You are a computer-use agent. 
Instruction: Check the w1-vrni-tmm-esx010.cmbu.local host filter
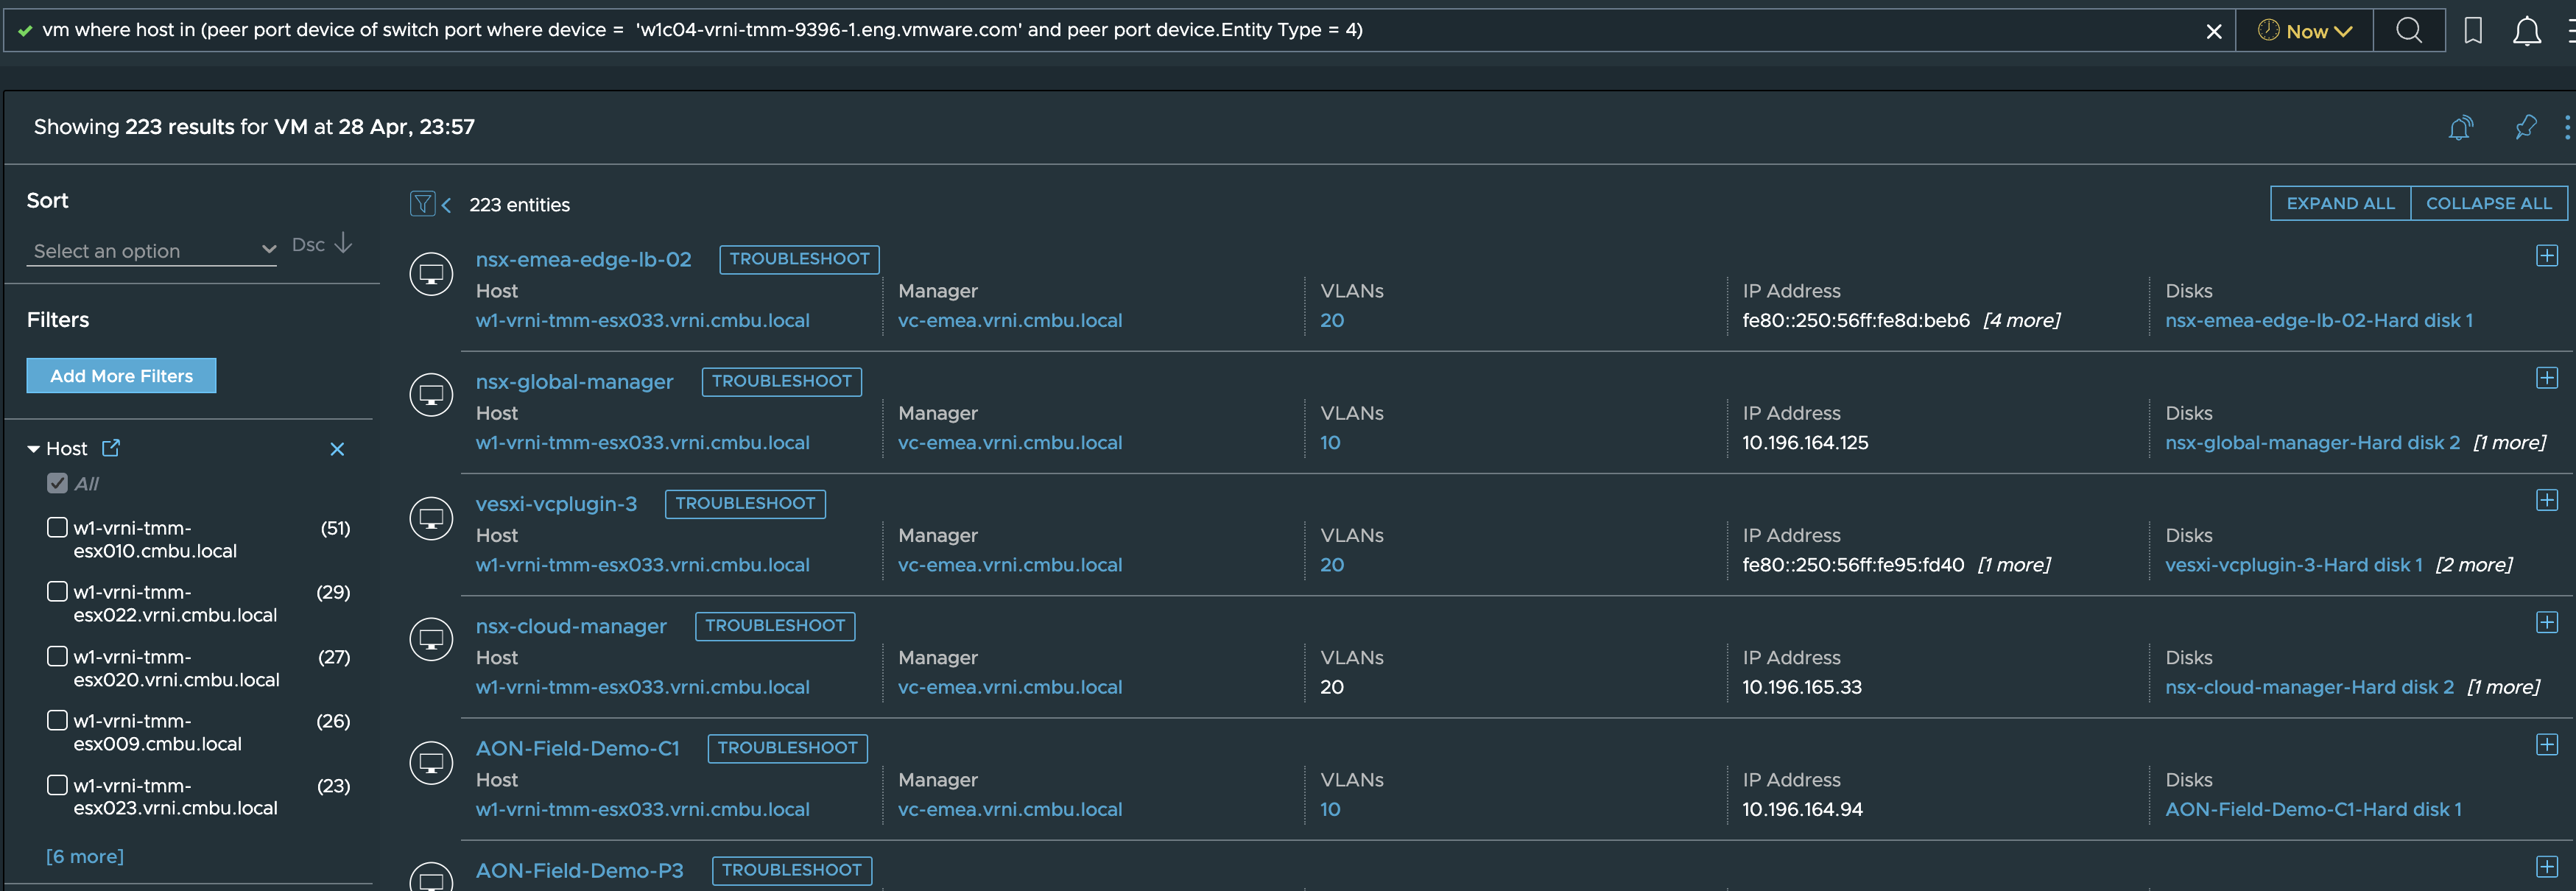coord(58,527)
